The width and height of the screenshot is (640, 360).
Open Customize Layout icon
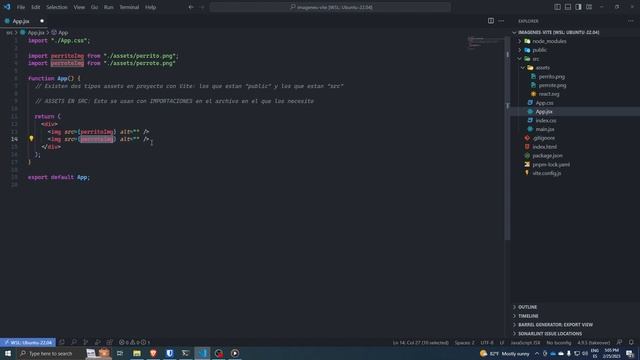click(x=589, y=7)
